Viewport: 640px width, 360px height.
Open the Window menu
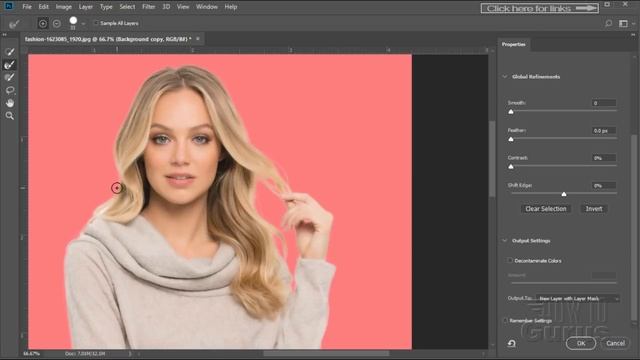[207, 7]
